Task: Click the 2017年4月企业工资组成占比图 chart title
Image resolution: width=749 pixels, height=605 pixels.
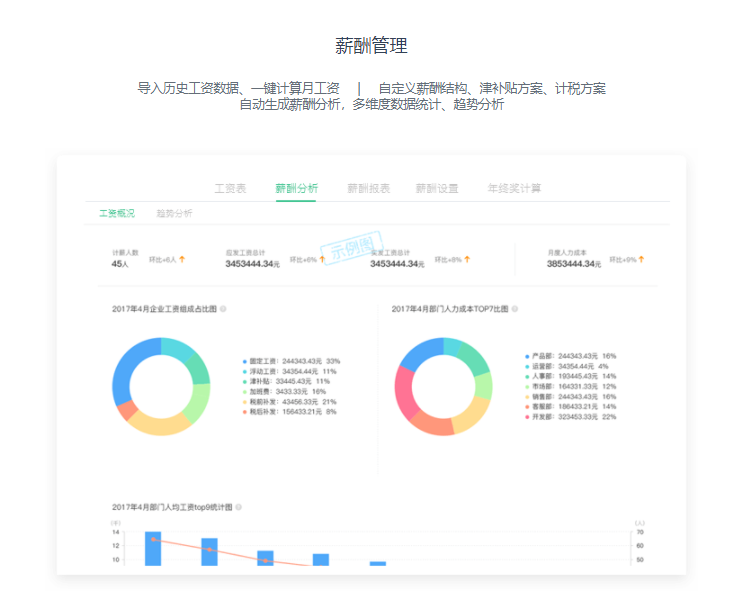Action: (x=164, y=309)
